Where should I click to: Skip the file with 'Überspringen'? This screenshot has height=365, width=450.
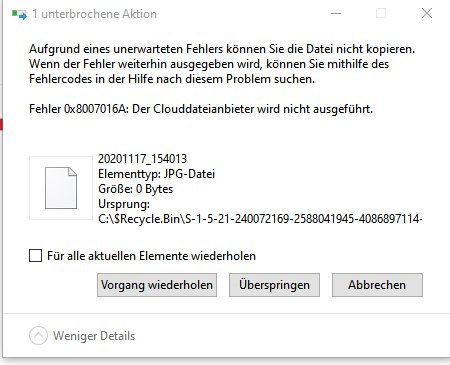[x=274, y=285]
